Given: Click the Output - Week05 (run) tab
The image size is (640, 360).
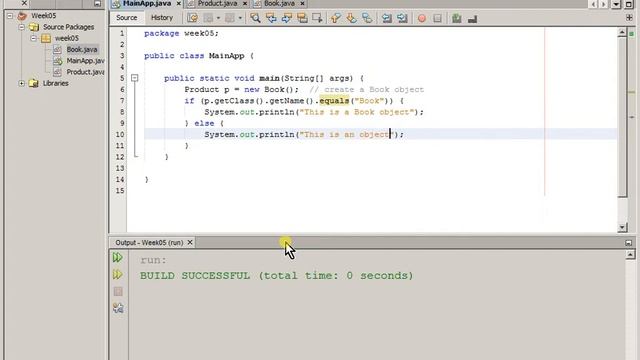Looking at the screenshot, I should [149, 242].
